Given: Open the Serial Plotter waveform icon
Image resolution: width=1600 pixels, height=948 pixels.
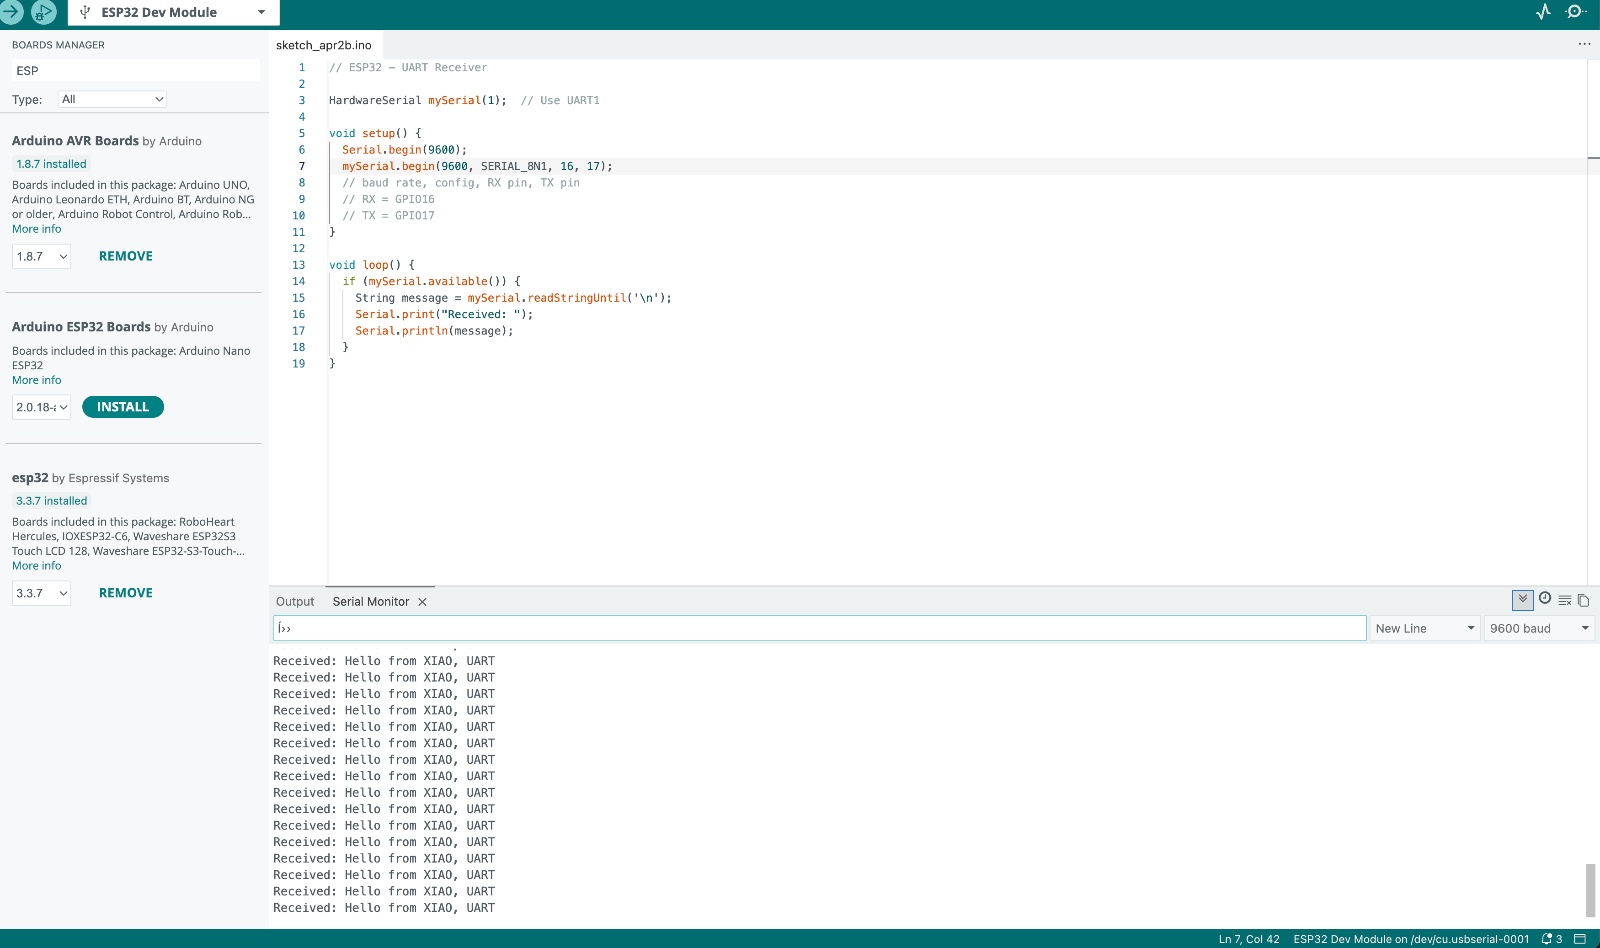Looking at the screenshot, I should 1543,12.
